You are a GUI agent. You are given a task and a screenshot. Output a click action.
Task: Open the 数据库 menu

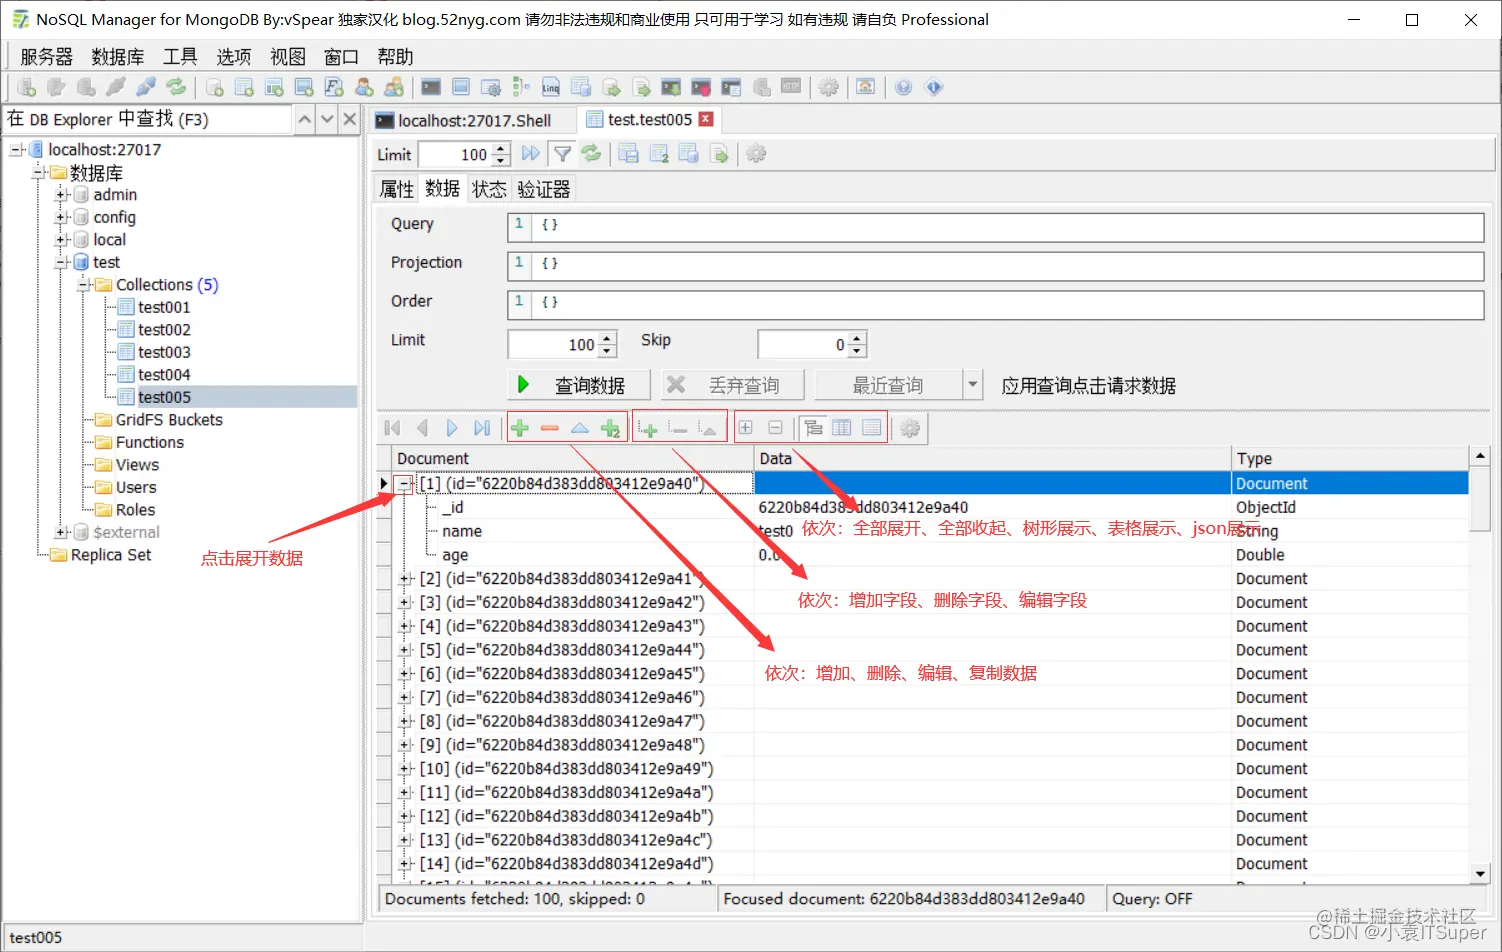coord(117,57)
